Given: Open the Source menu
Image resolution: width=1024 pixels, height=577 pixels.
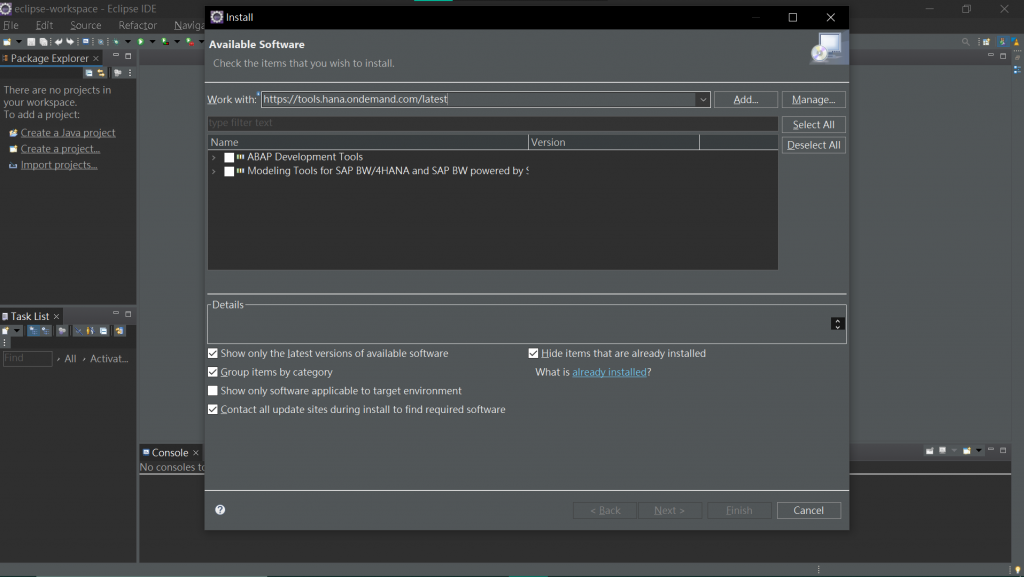Looking at the screenshot, I should coord(86,25).
